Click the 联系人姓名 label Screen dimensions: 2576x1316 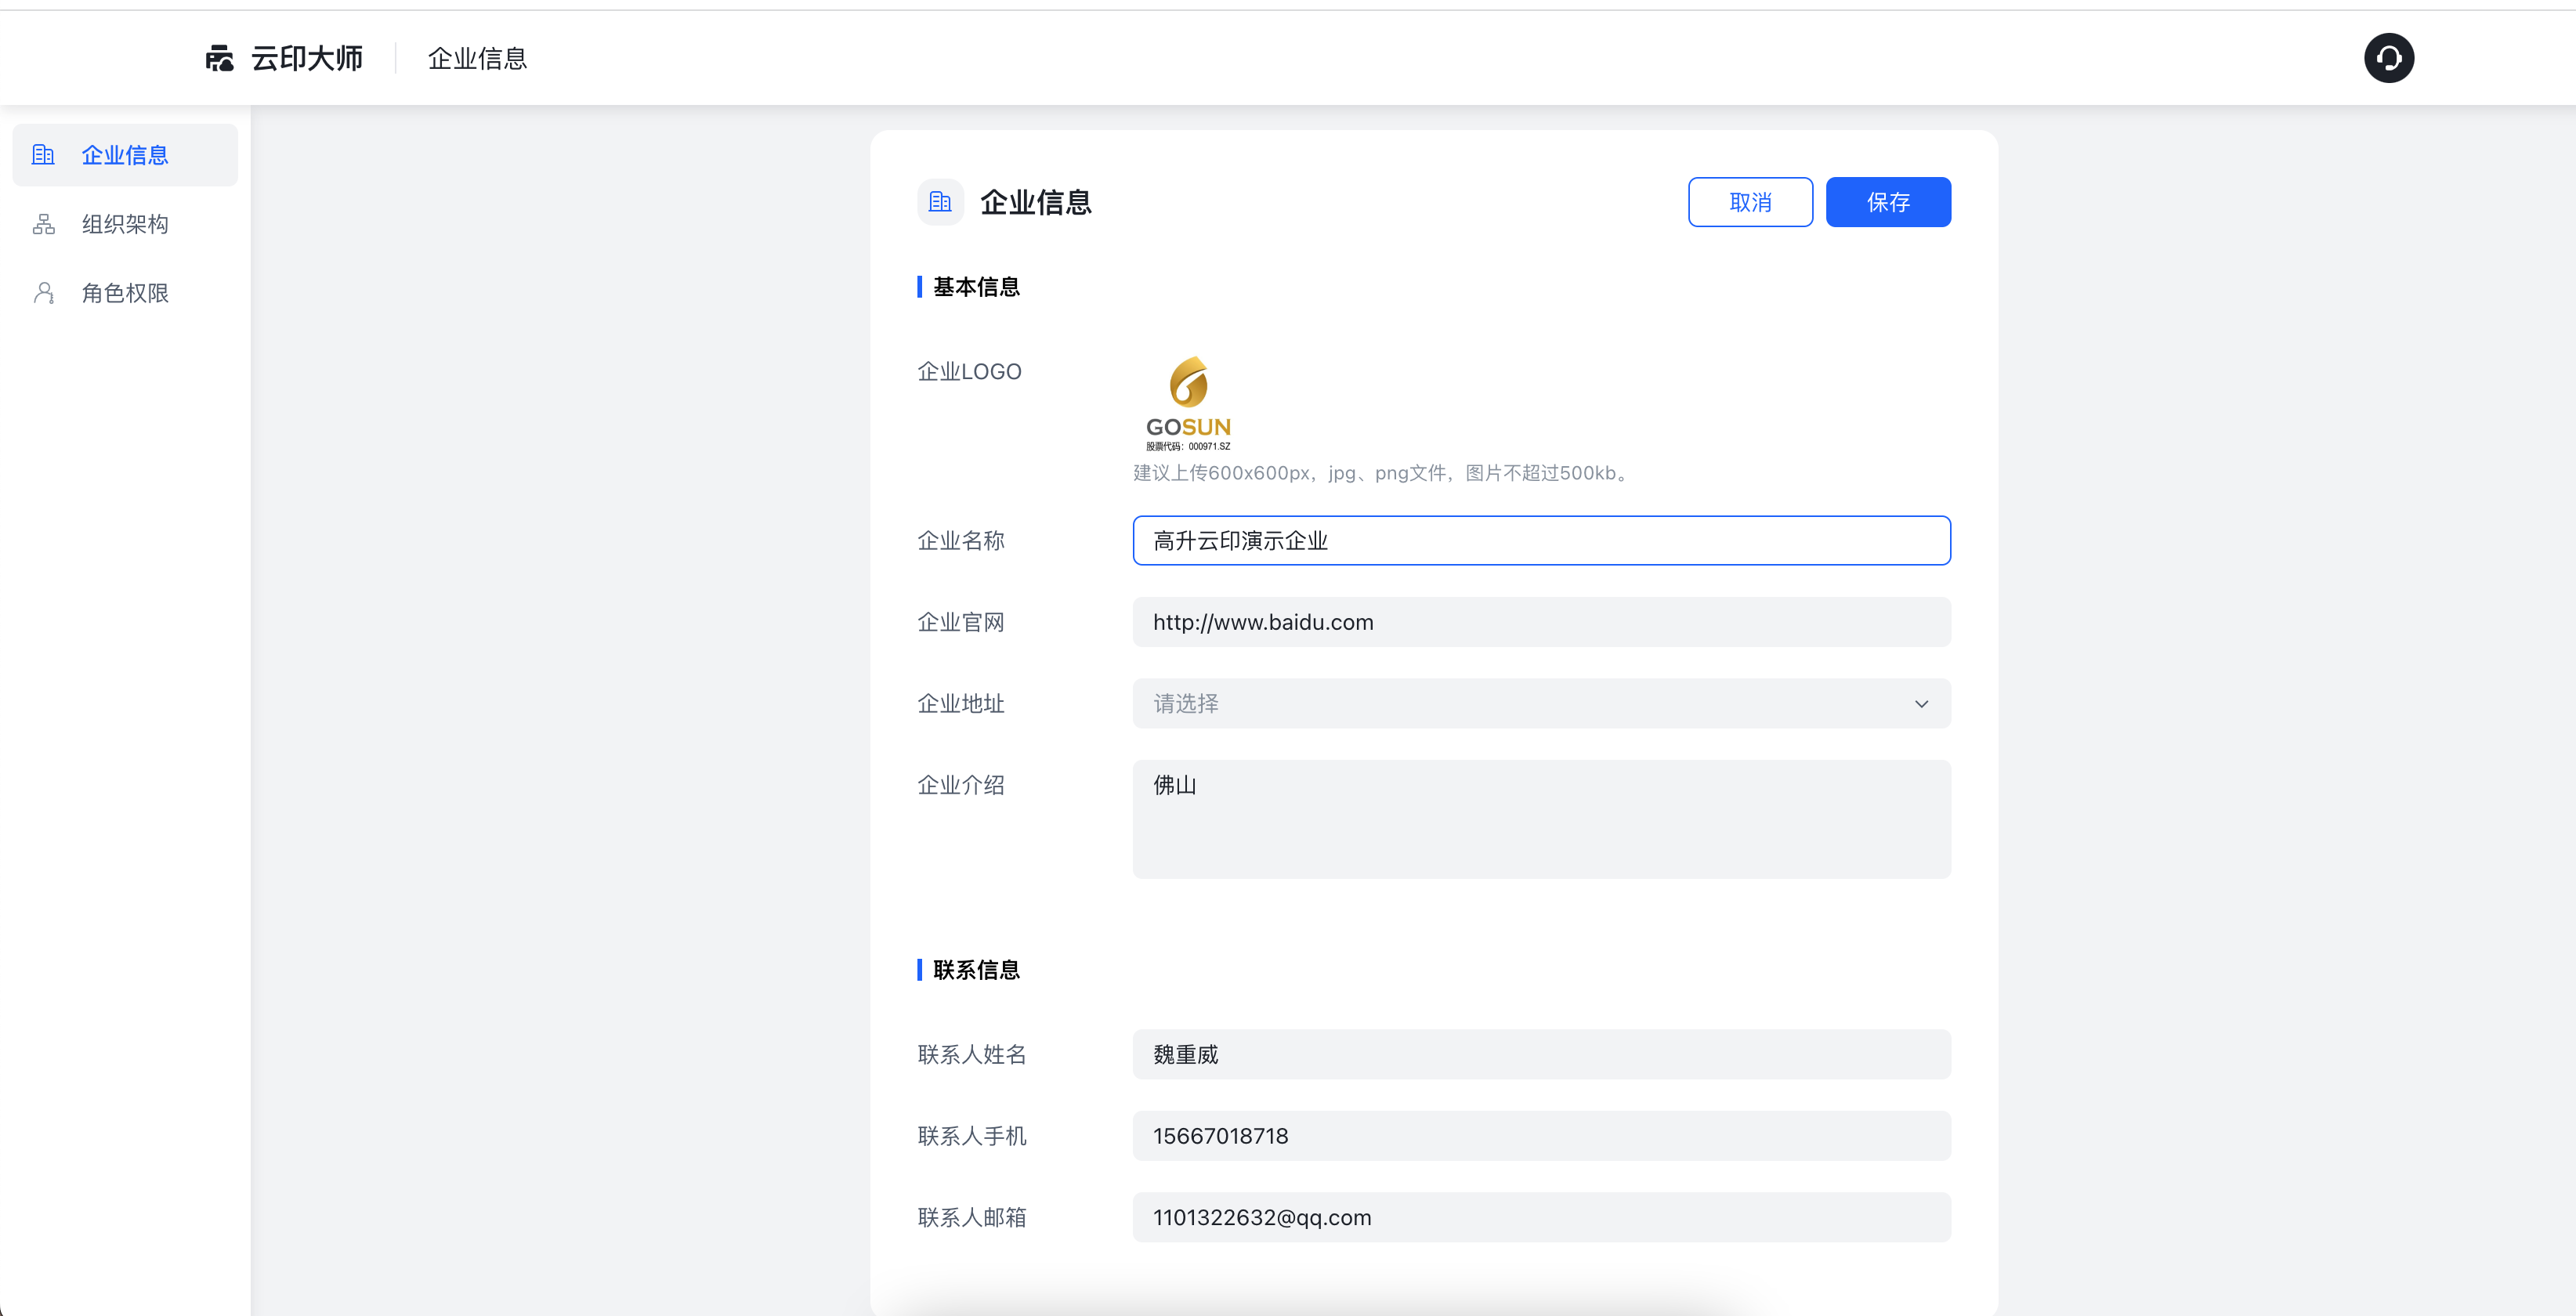click(x=972, y=1055)
